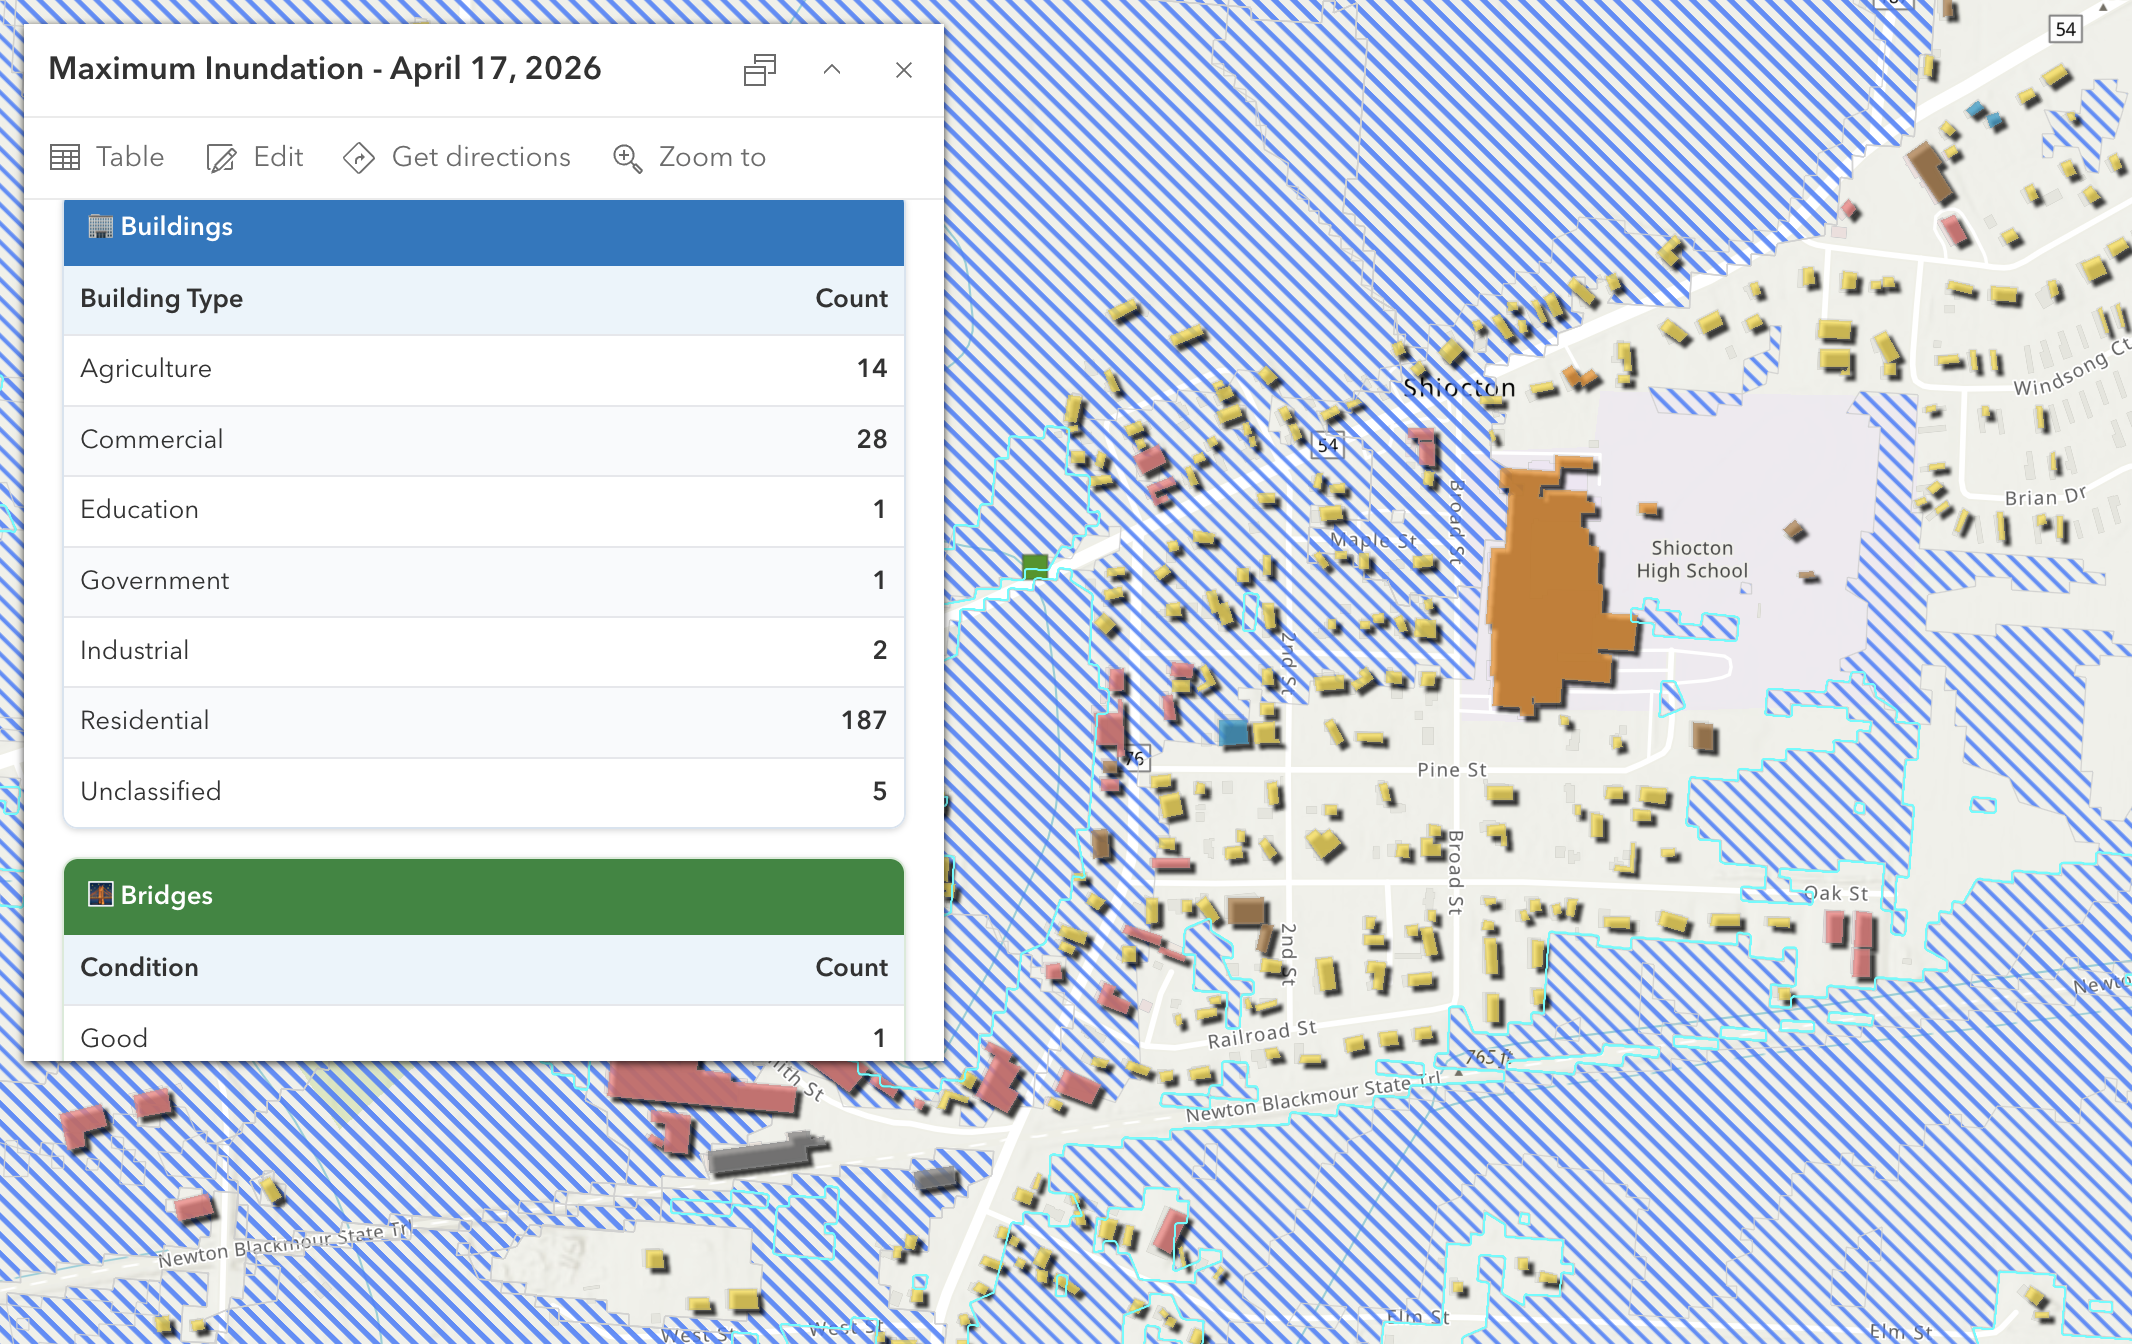The width and height of the screenshot is (2132, 1344).
Task: Click the Table grid icon
Action: pyautogui.click(x=65, y=158)
